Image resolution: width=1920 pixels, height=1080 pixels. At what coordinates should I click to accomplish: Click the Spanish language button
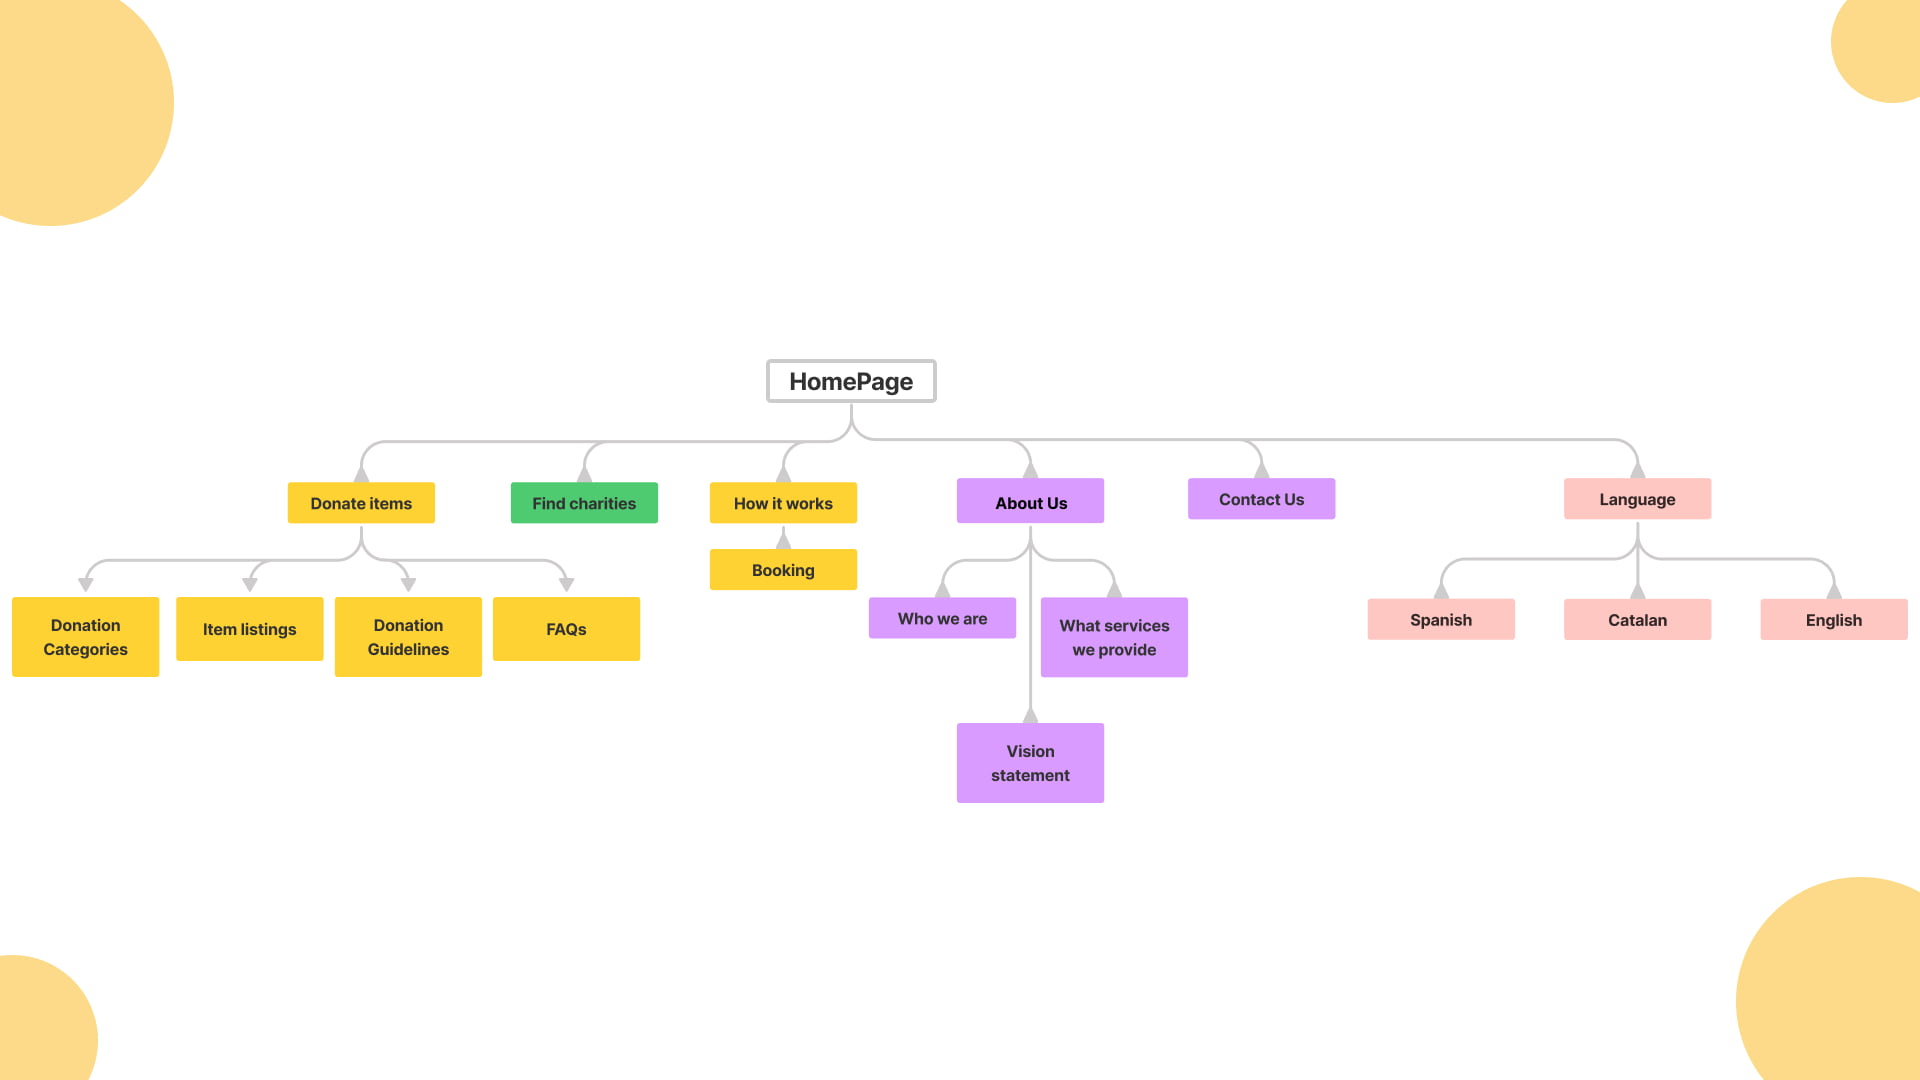(1440, 620)
